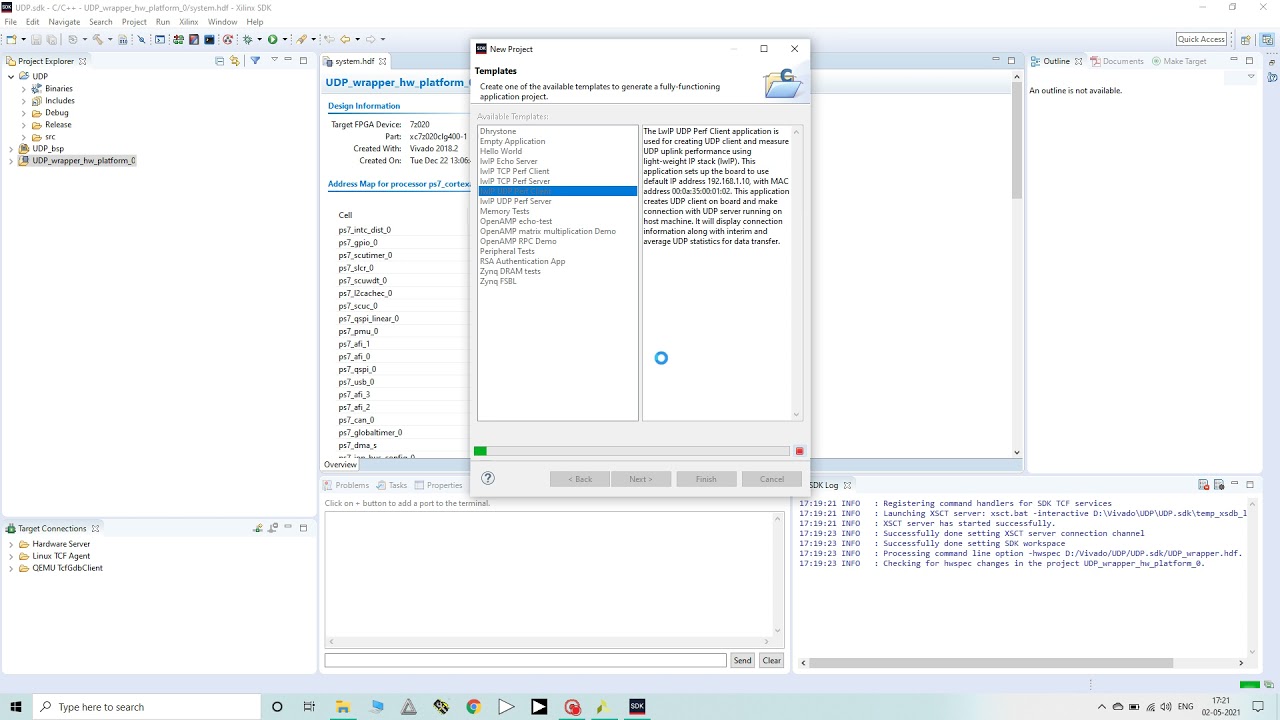Open the Navigate menu
Viewport: 1280px width, 720px height.
(x=64, y=21)
